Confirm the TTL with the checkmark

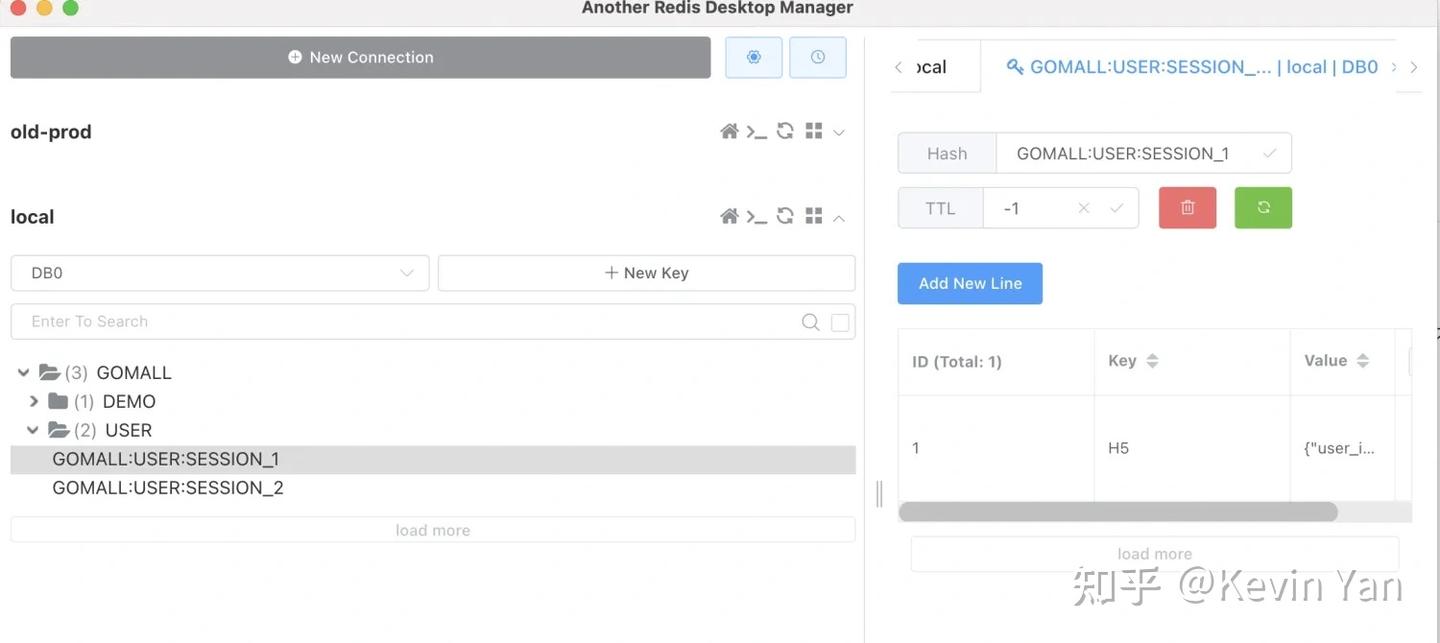pos(1115,207)
